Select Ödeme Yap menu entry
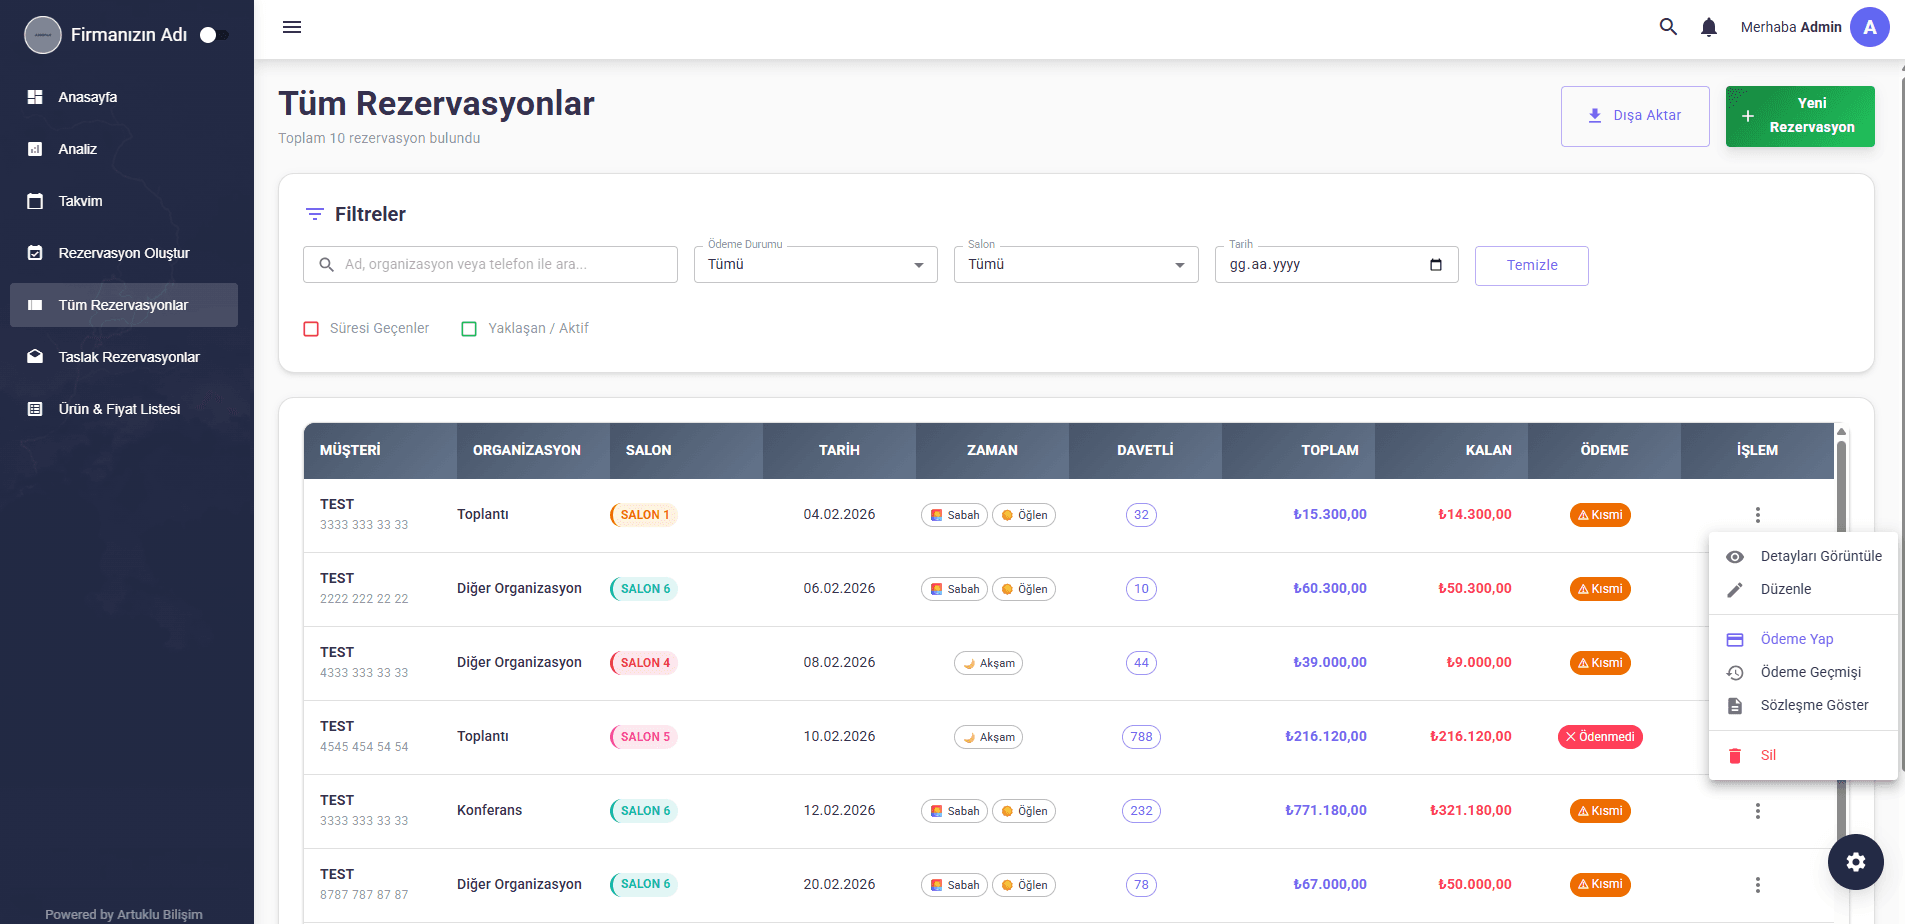 pyautogui.click(x=1803, y=639)
